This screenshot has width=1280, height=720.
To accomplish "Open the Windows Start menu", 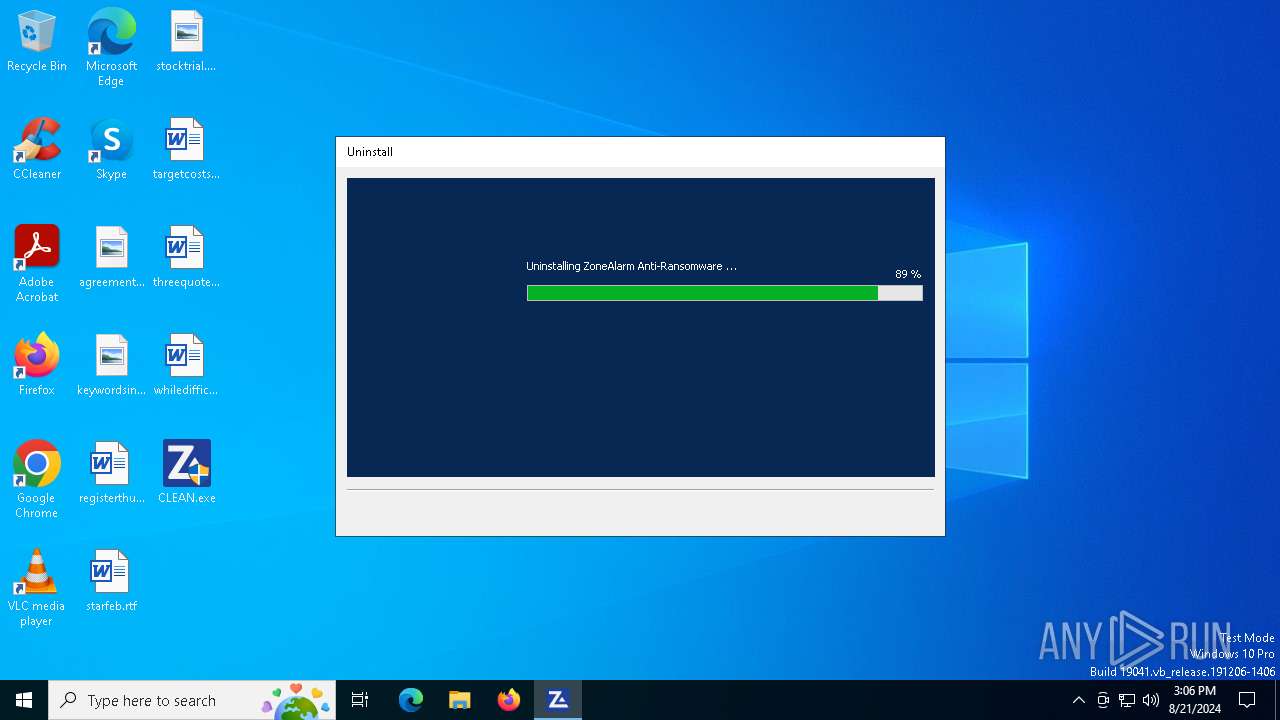I will (x=24, y=700).
